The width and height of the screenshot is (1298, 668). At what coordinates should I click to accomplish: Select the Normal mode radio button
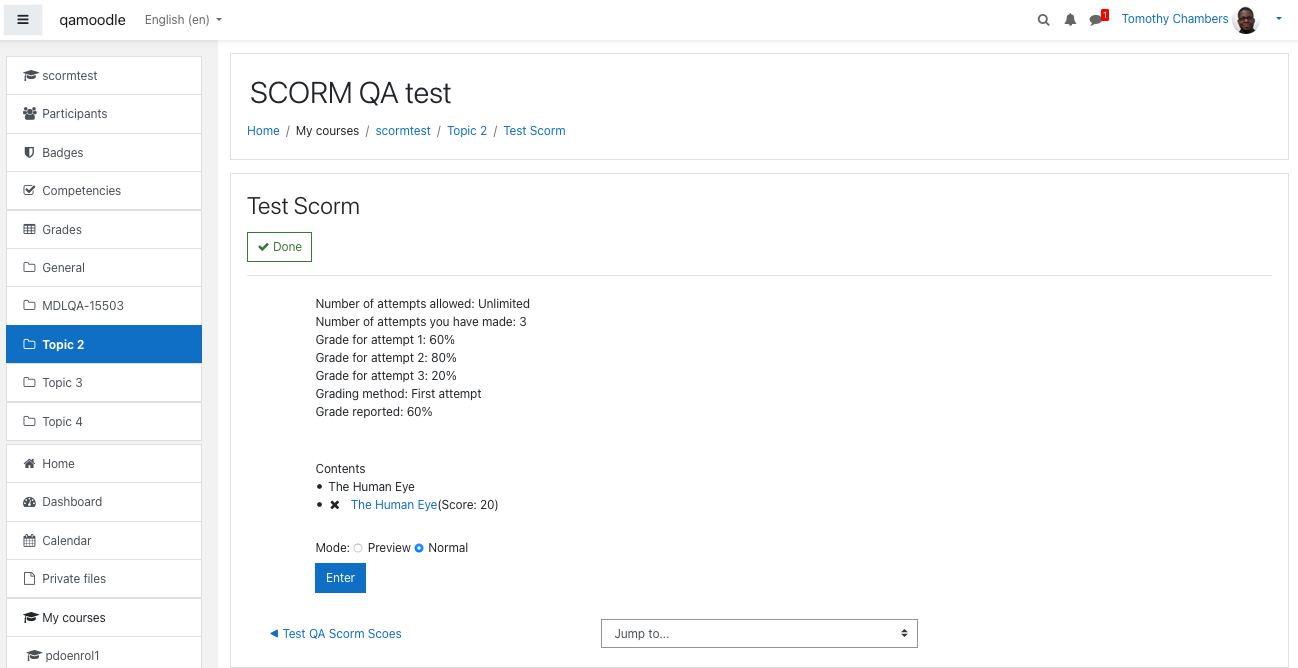pyautogui.click(x=419, y=548)
